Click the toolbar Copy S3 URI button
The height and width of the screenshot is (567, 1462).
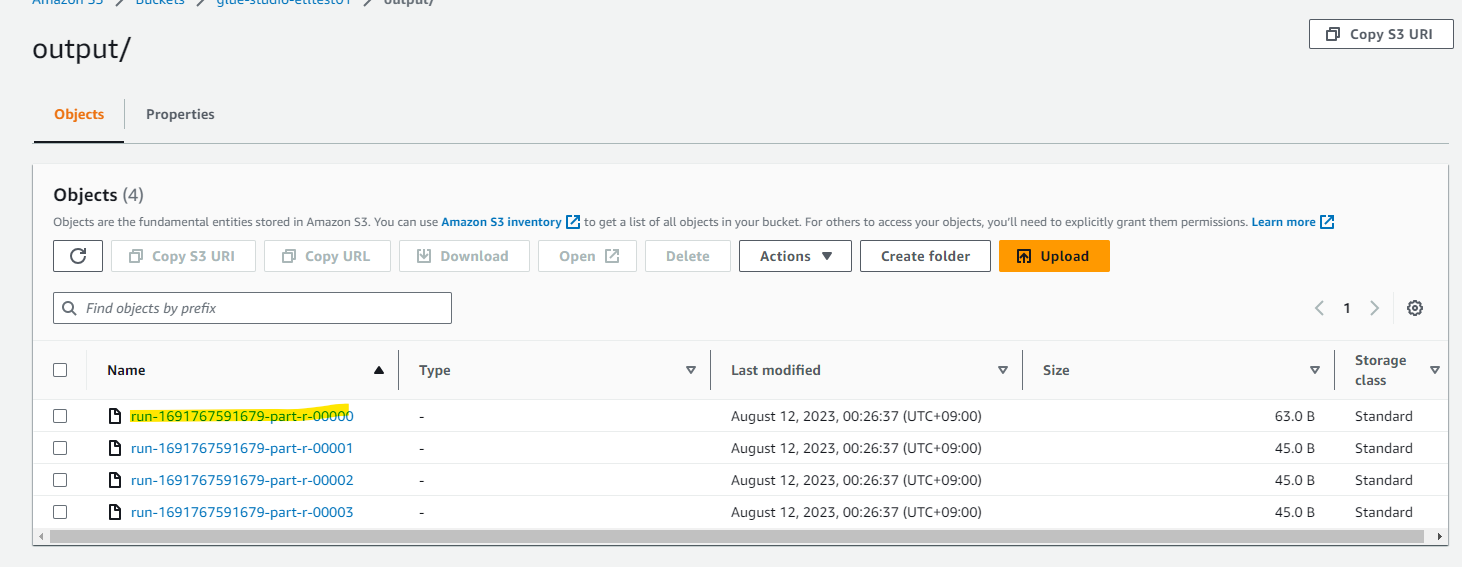(183, 256)
